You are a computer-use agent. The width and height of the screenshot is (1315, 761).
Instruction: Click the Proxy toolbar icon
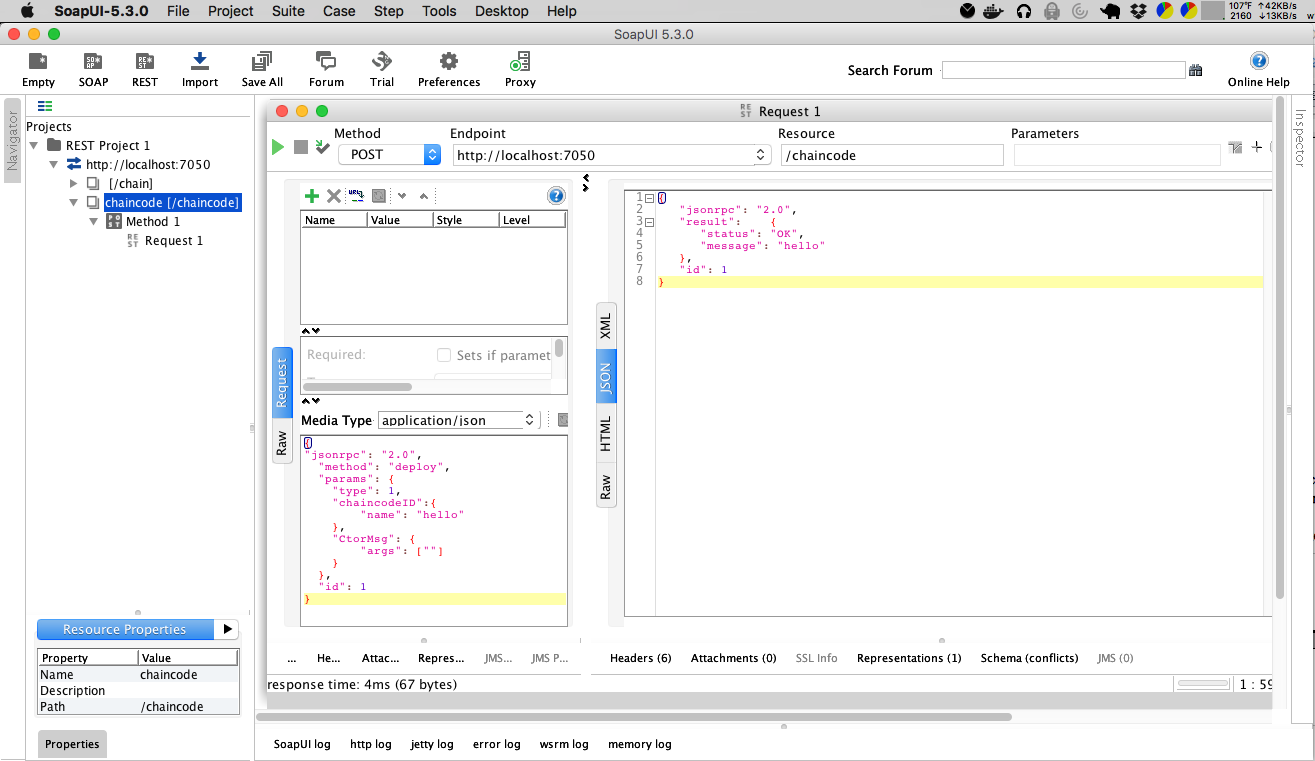pyautogui.click(x=520, y=69)
